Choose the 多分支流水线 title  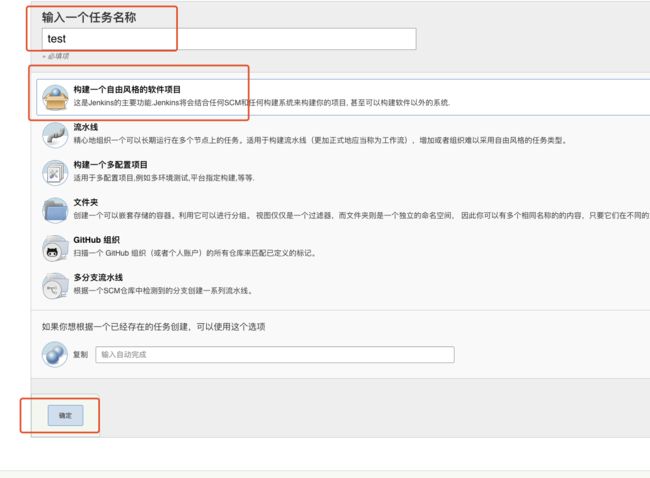(x=98, y=277)
